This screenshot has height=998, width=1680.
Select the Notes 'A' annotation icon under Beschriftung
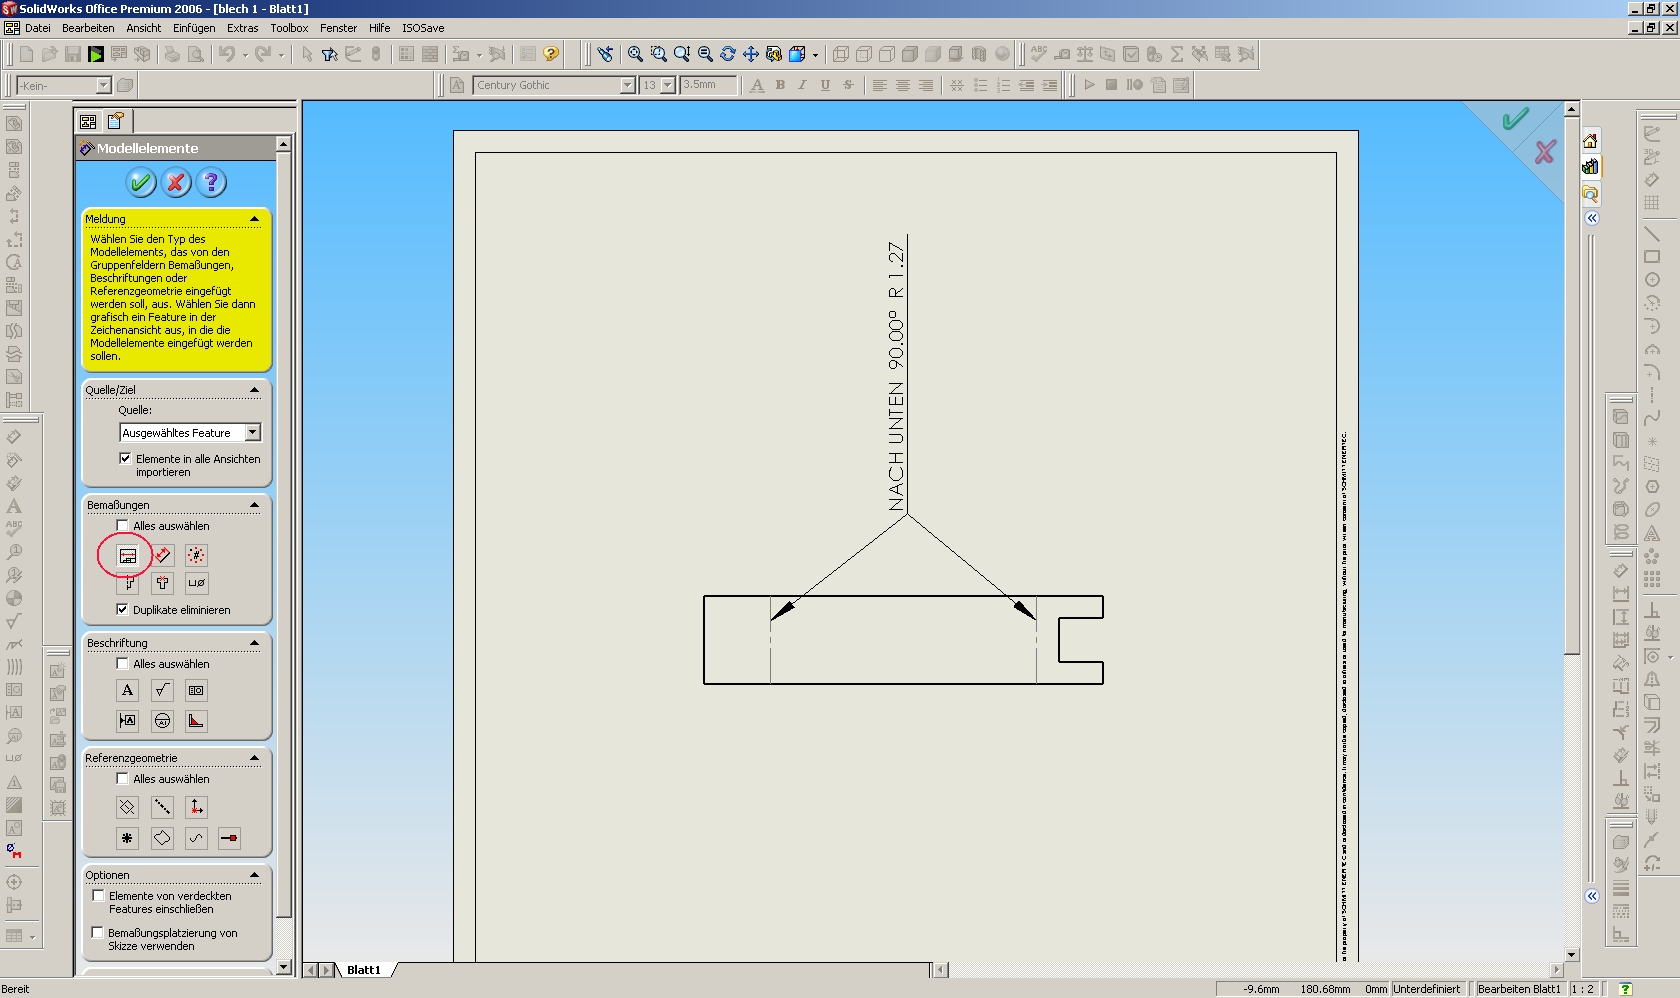pyautogui.click(x=127, y=690)
